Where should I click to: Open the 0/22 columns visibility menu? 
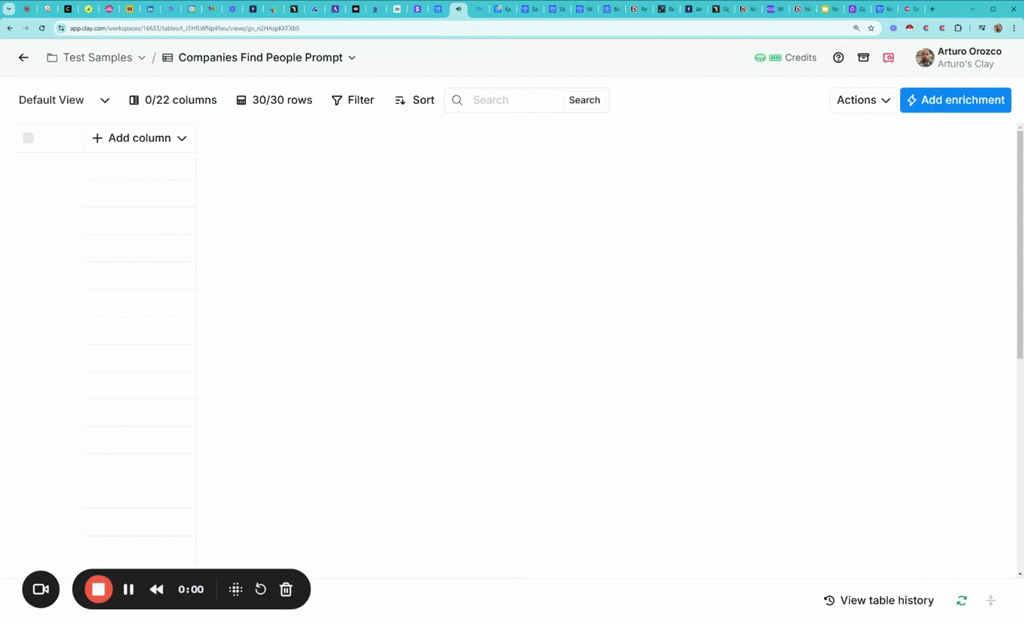173,100
